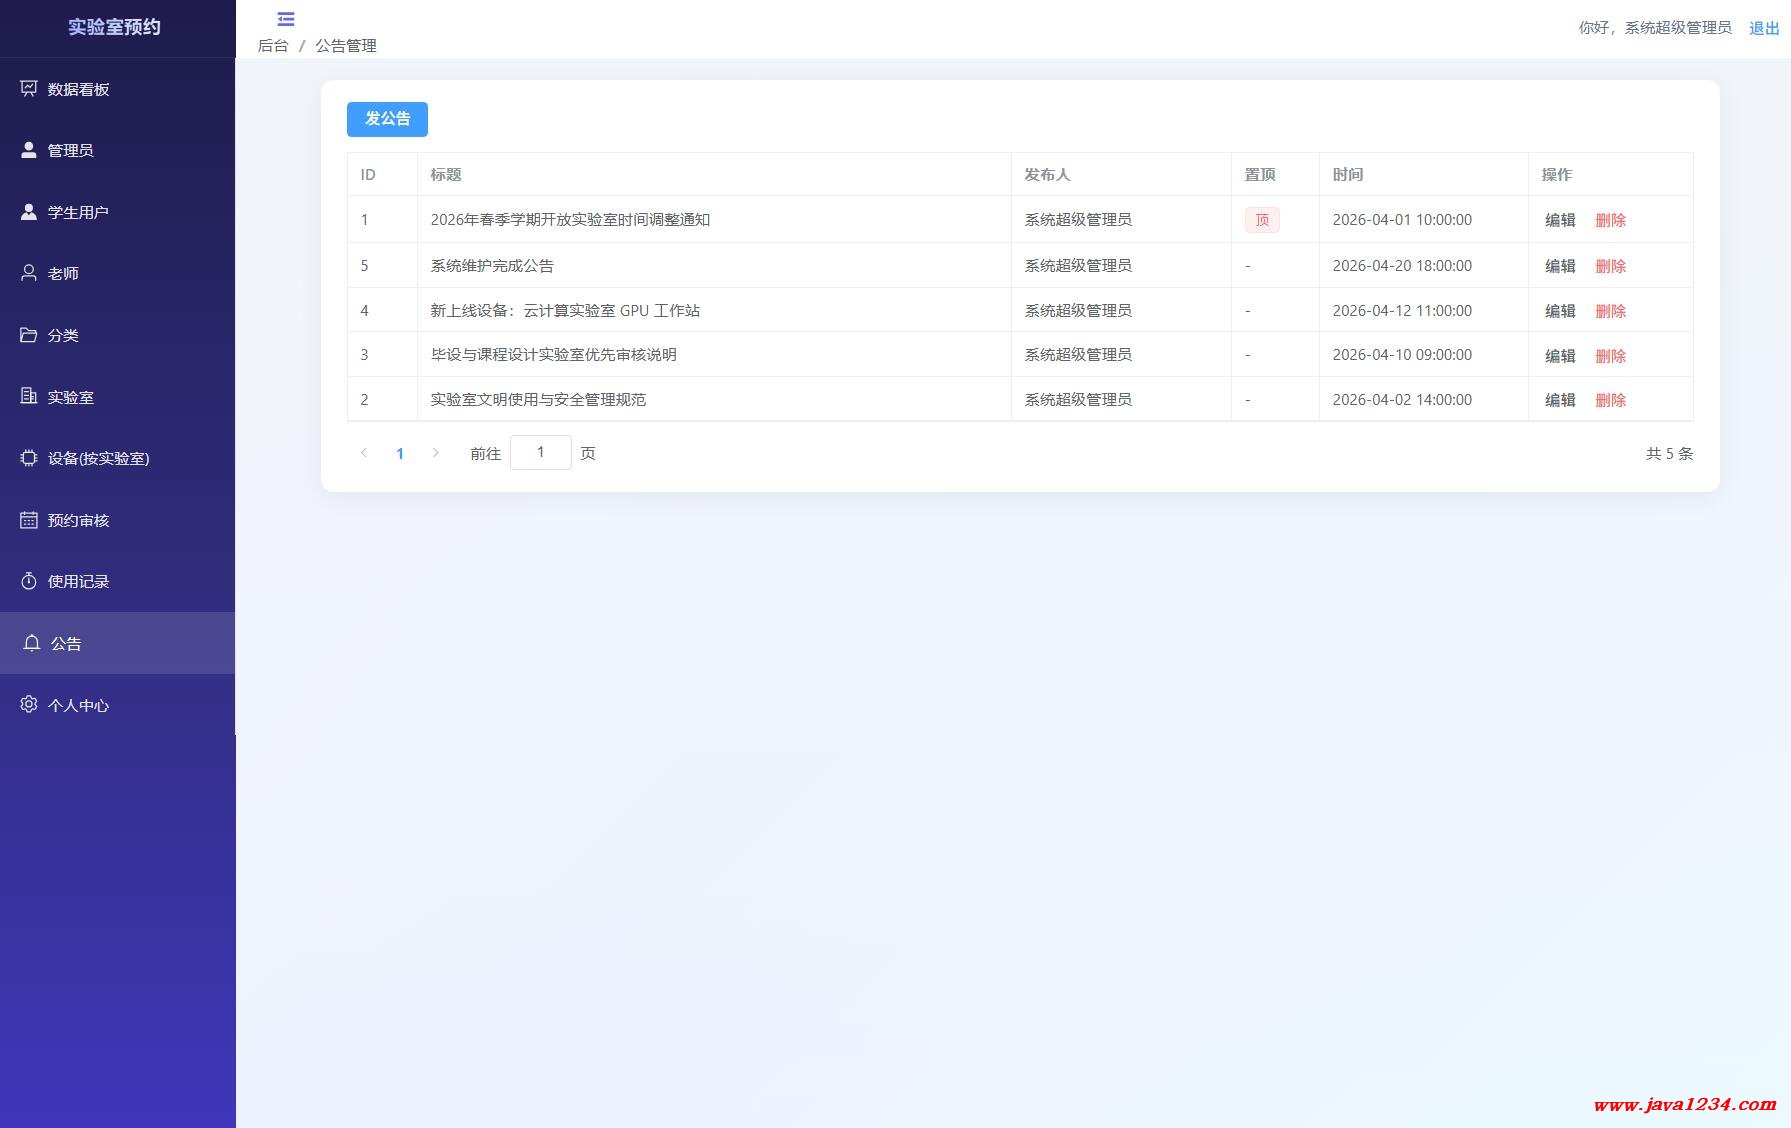
Task: Click the 管理员 person icon in sidebar
Action: pos(29,150)
